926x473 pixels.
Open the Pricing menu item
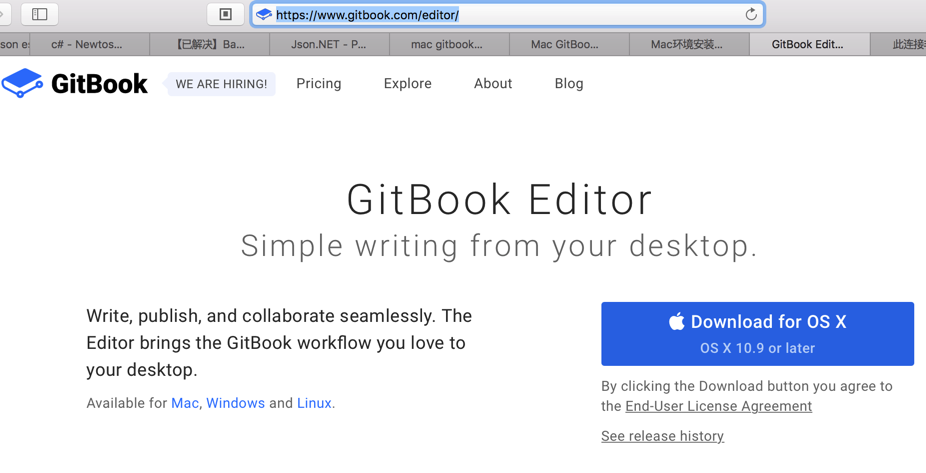pos(319,84)
